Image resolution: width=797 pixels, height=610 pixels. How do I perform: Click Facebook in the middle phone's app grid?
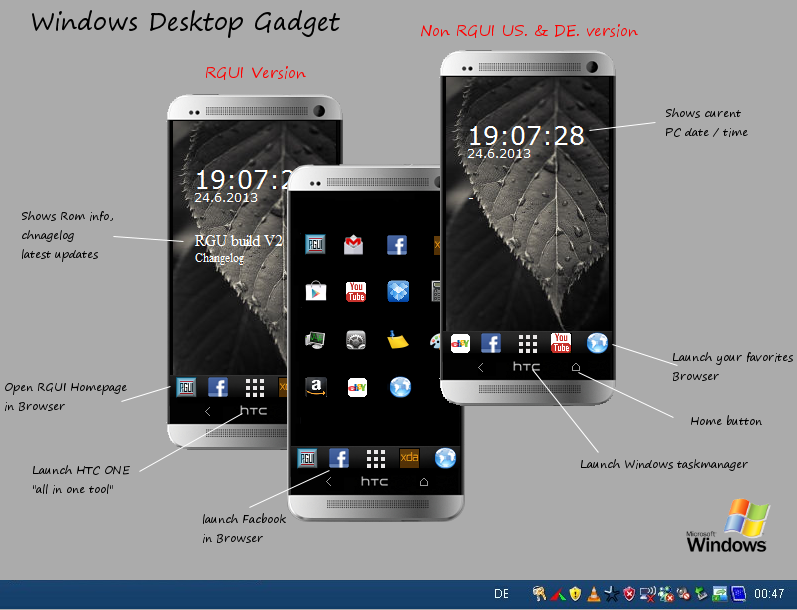[396, 245]
